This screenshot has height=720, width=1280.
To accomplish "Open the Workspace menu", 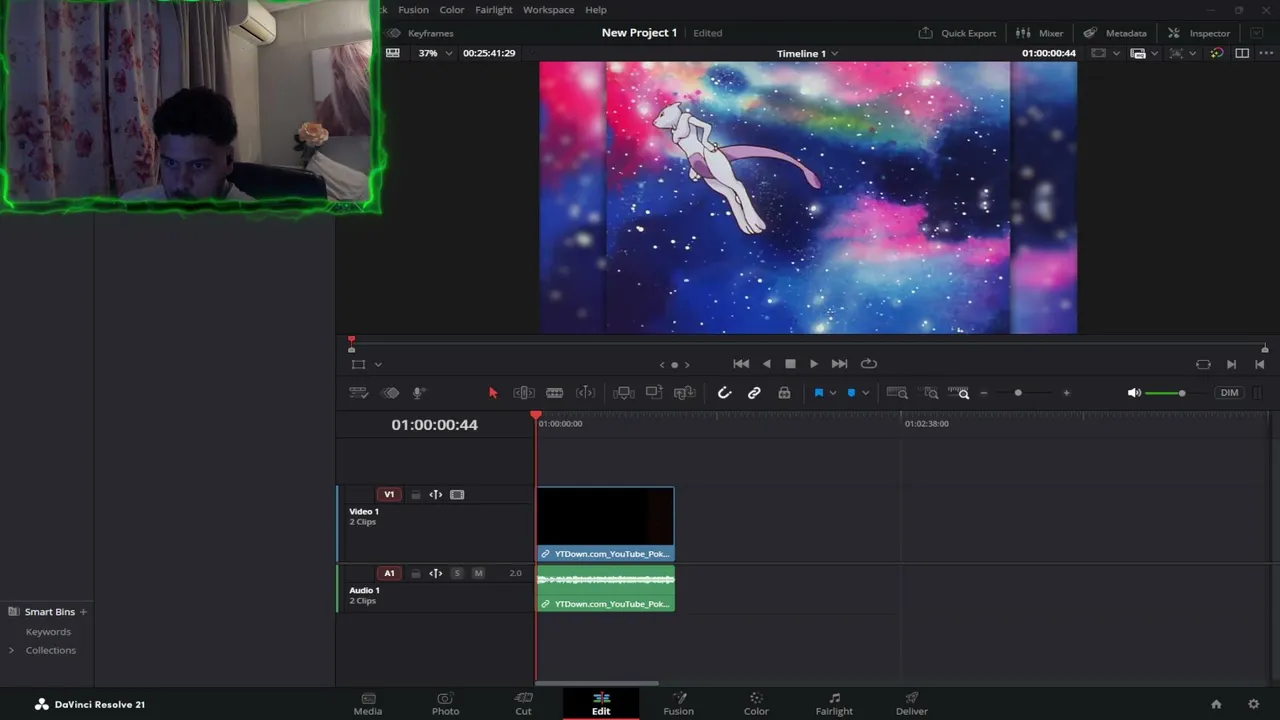I will point(548,10).
